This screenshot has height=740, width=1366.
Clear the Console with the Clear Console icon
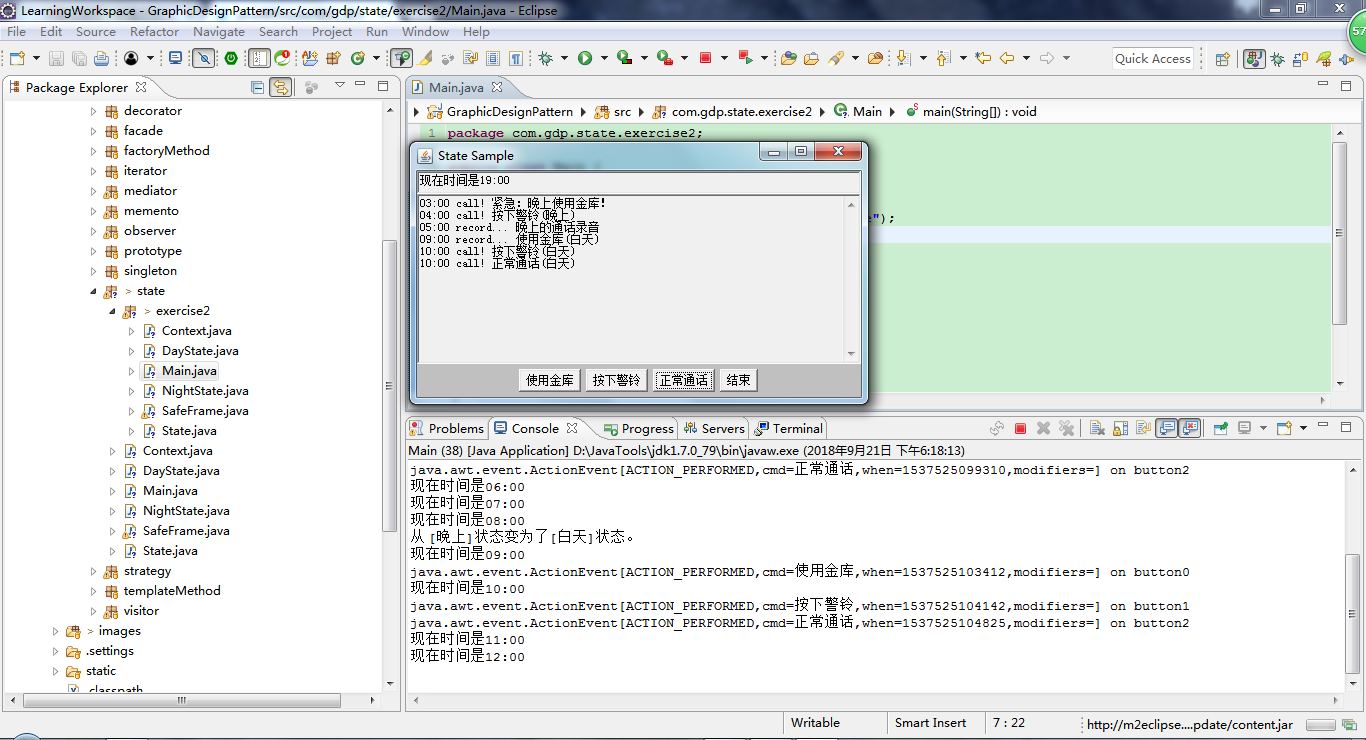click(1098, 428)
